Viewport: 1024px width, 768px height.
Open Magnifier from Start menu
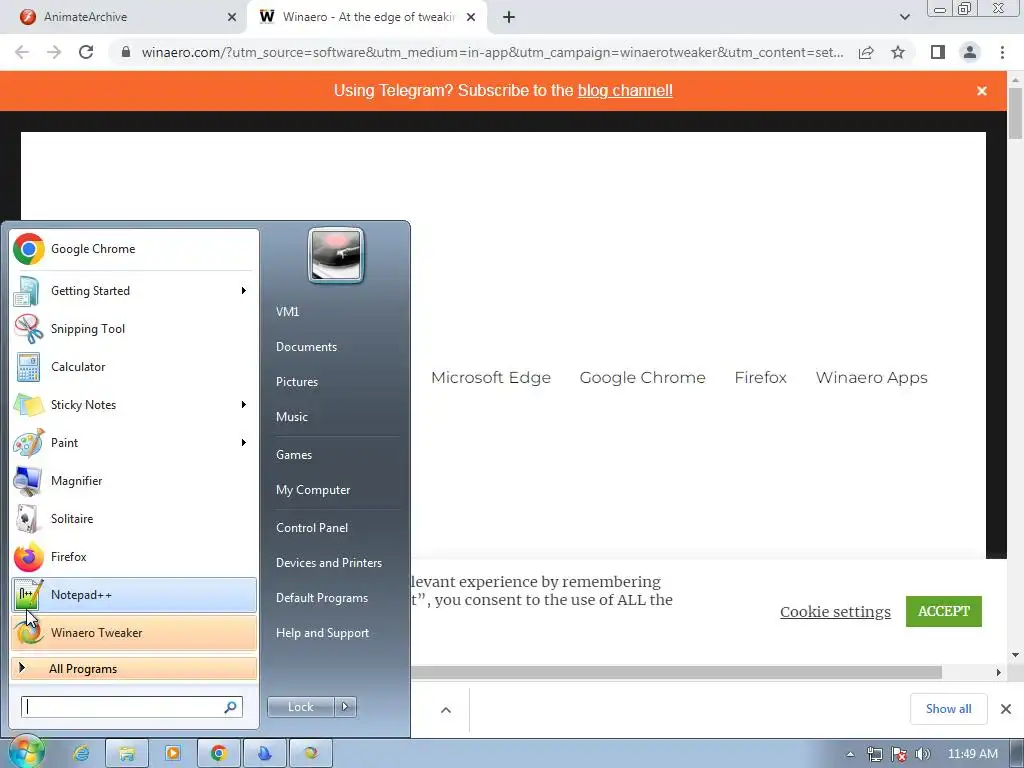[134, 480]
